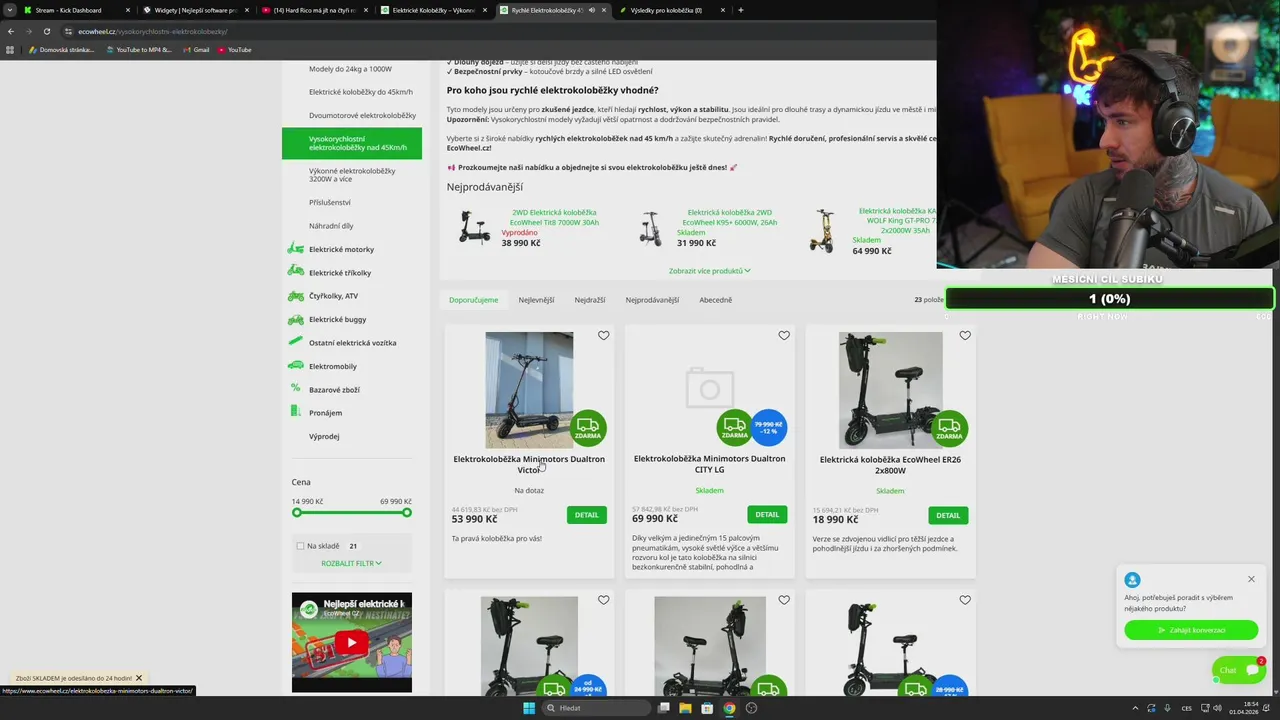
Task: Click the Elektrické buggy category icon
Action: point(296,319)
